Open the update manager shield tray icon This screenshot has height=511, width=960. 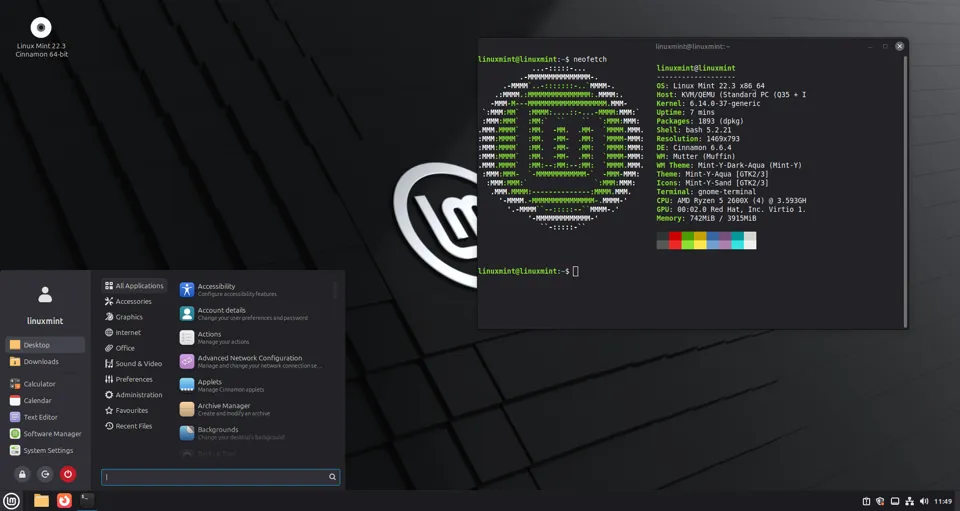(880, 501)
